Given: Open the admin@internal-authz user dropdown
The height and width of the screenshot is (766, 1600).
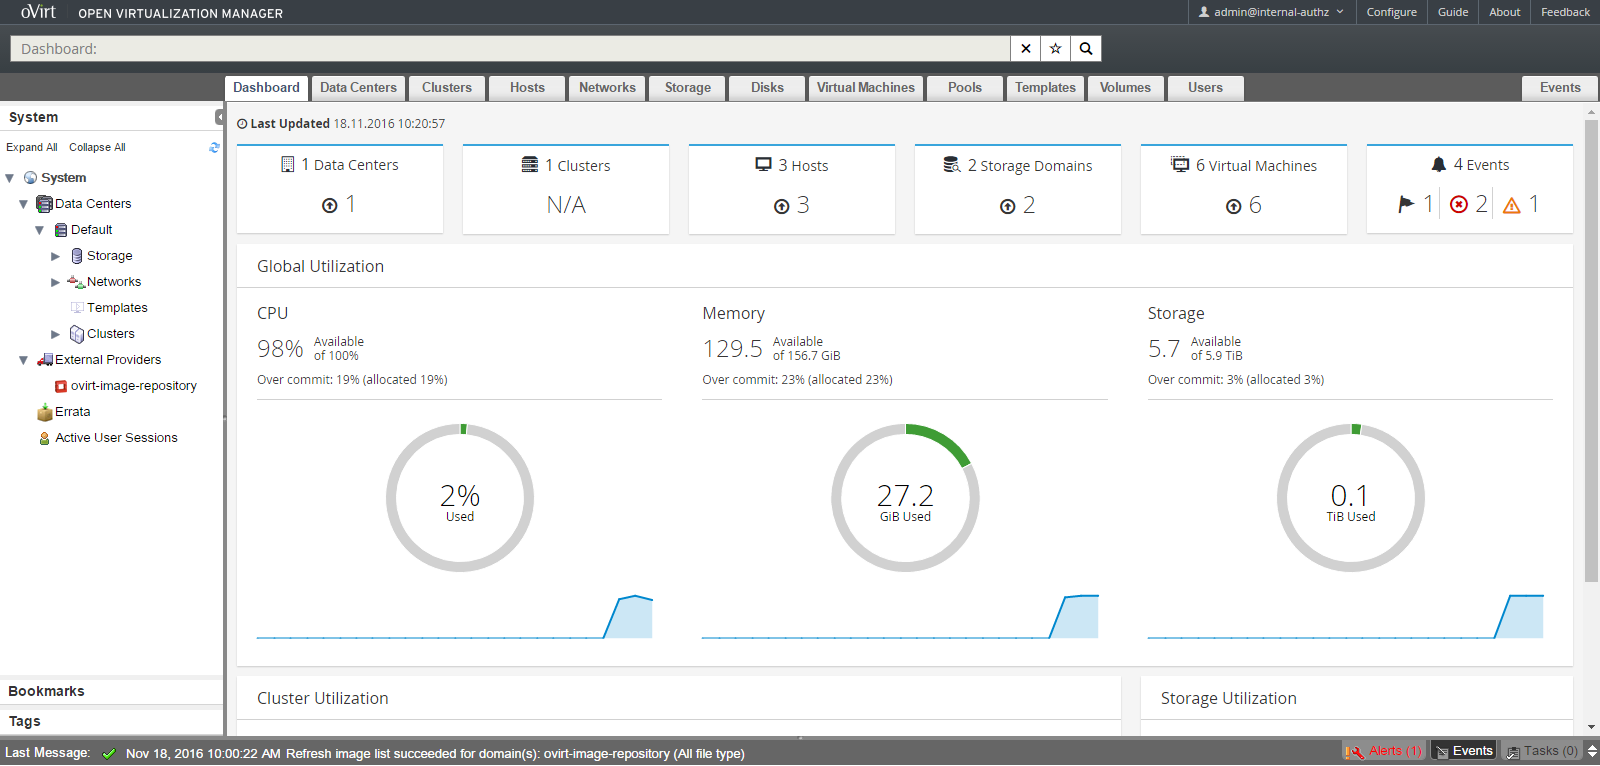Looking at the screenshot, I should click(1271, 12).
